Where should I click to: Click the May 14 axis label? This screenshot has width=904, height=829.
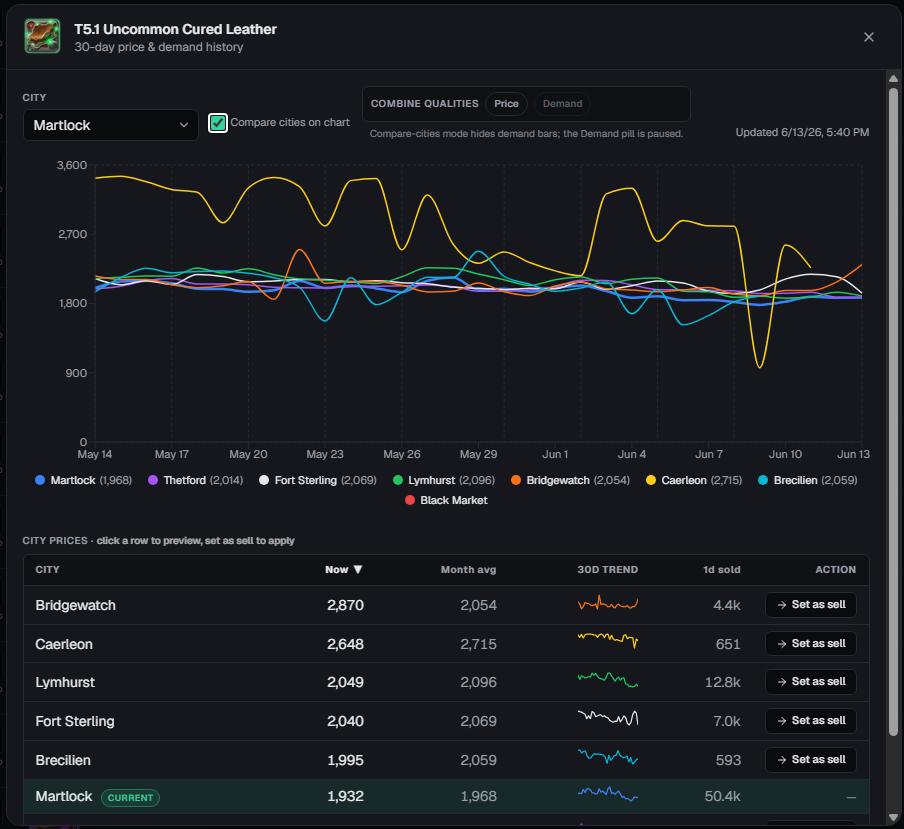[95, 454]
